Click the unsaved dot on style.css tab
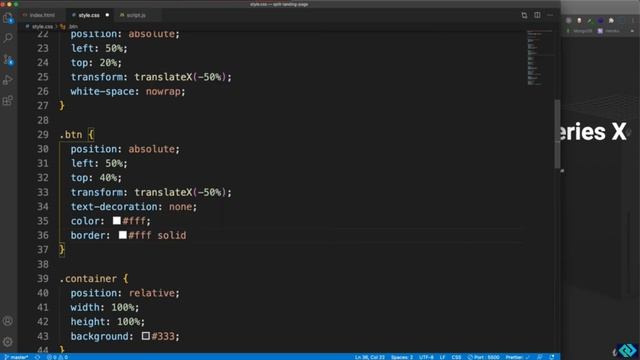Screen dimensions: 640x360 tap(107, 15)
